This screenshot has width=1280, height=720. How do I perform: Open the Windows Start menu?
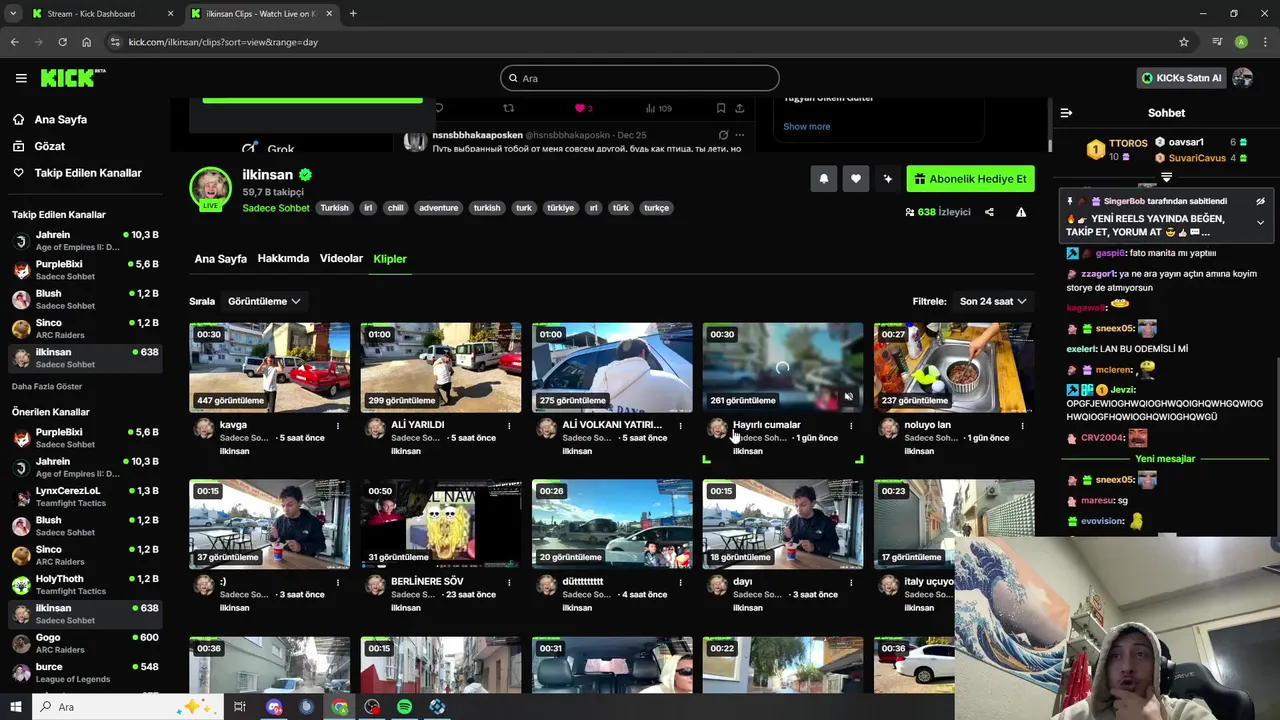point(16,707)
